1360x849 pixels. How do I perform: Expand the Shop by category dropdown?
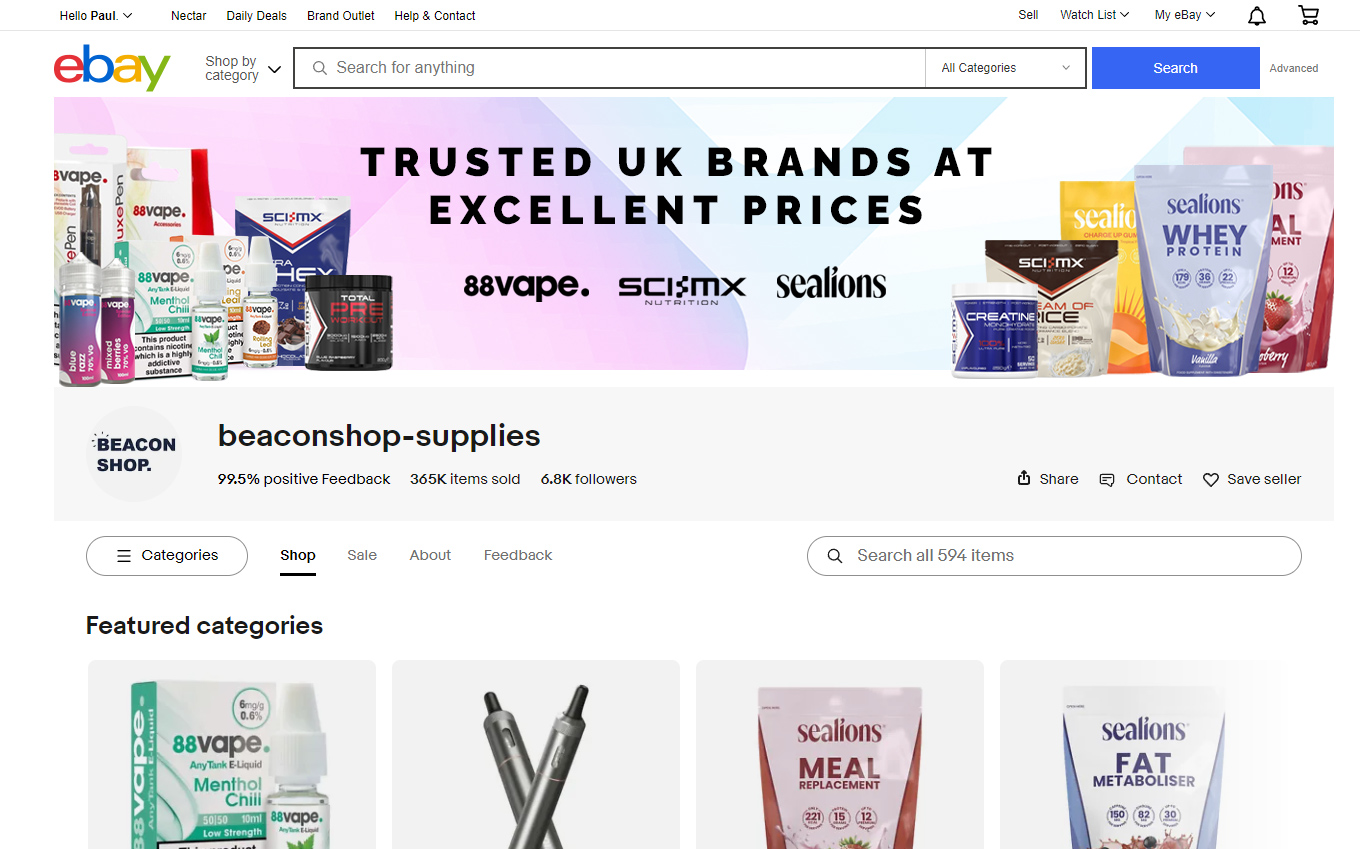pos(243,68)
